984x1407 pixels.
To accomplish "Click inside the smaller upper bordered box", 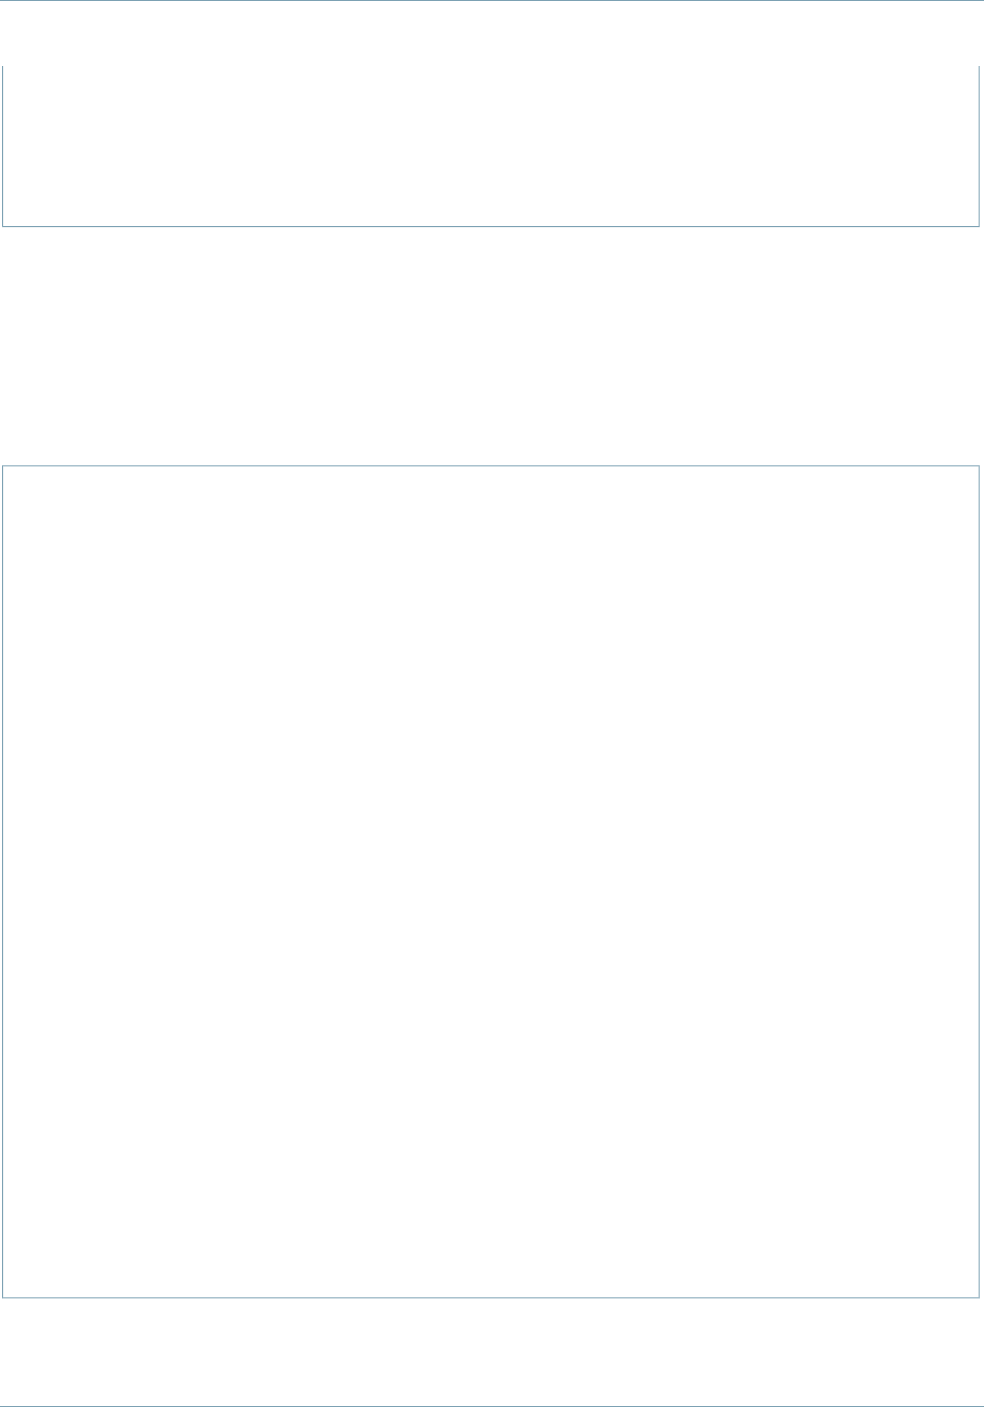I will (x=490, y=145).
